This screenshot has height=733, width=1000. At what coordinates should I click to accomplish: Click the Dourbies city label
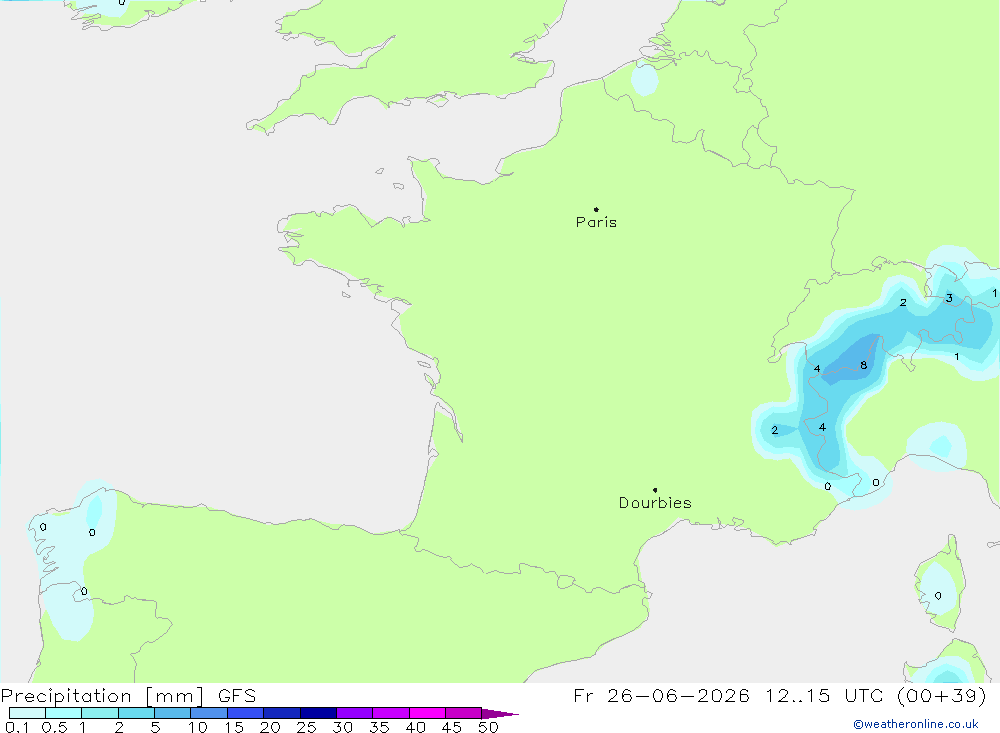point(655,503)
